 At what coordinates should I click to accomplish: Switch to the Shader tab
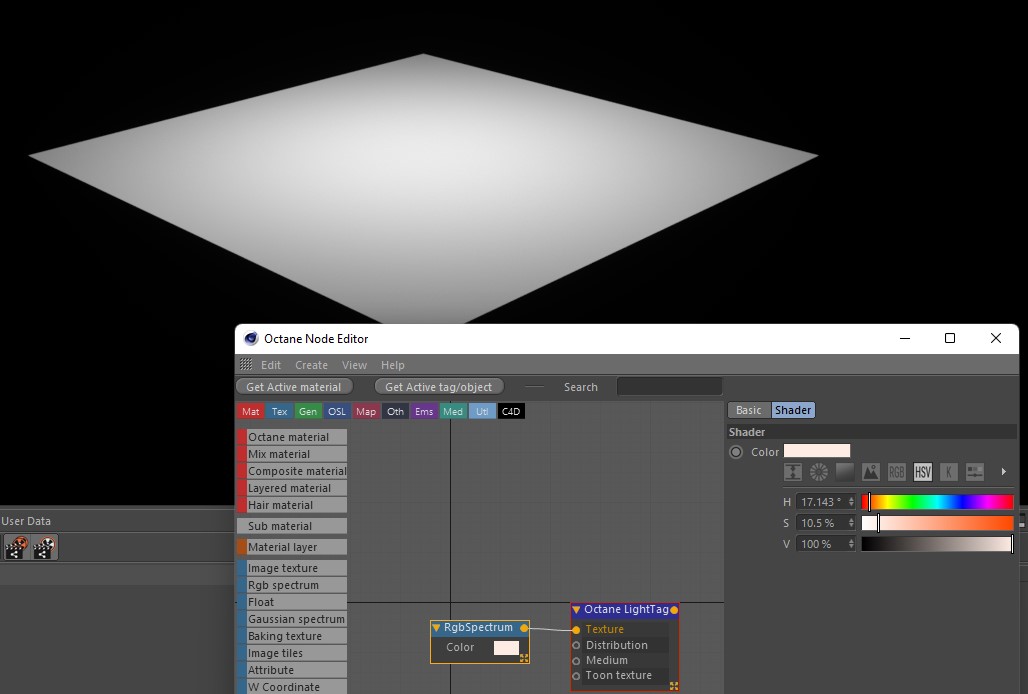tap(793, 410)
